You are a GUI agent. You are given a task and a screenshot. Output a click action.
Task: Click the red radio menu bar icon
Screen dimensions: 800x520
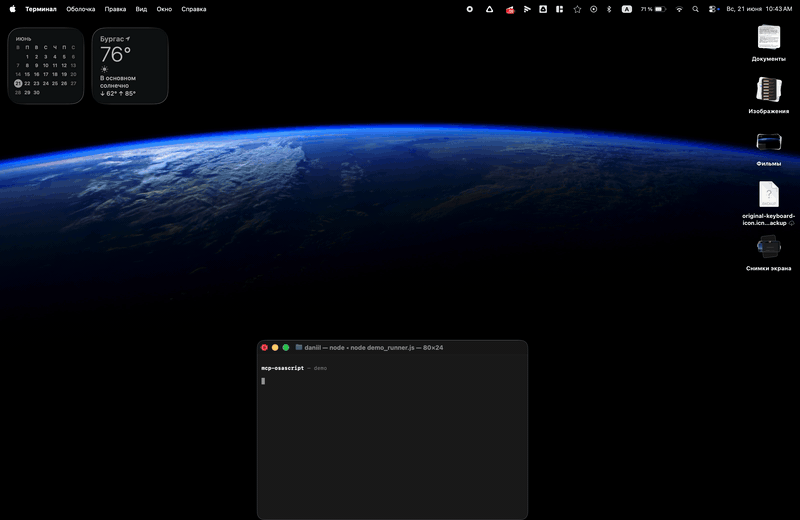[510, 9]
